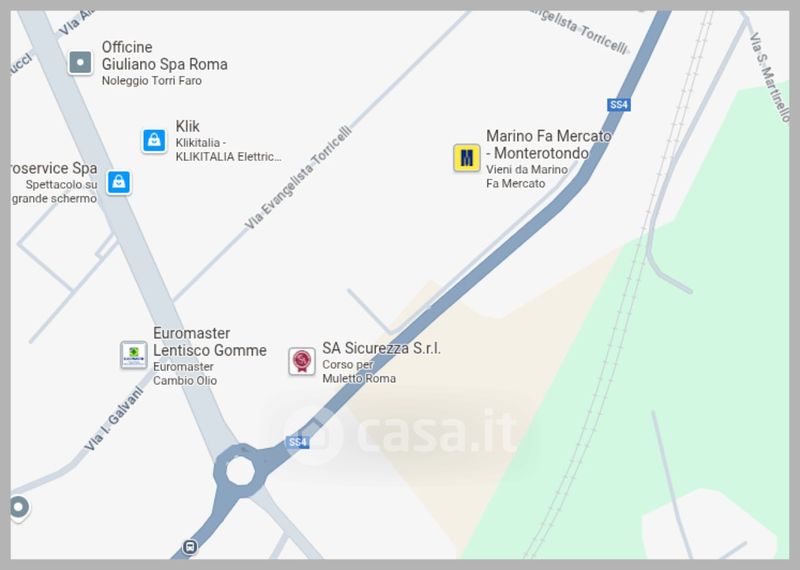Select the Klik business name text
The height and width of the screenshot is (570, 800).
[x=187, y=126]
